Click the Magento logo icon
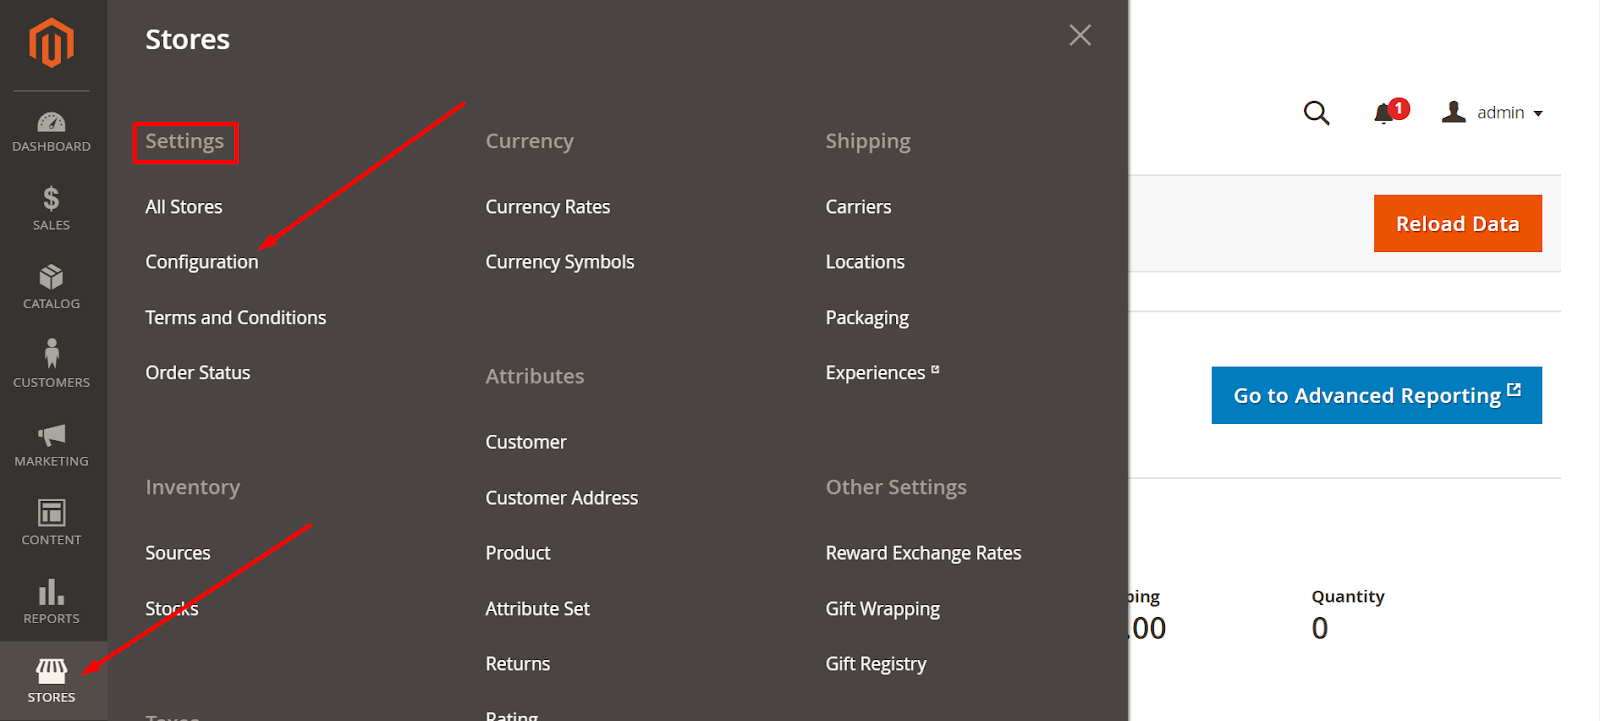 tap(51, 41)
